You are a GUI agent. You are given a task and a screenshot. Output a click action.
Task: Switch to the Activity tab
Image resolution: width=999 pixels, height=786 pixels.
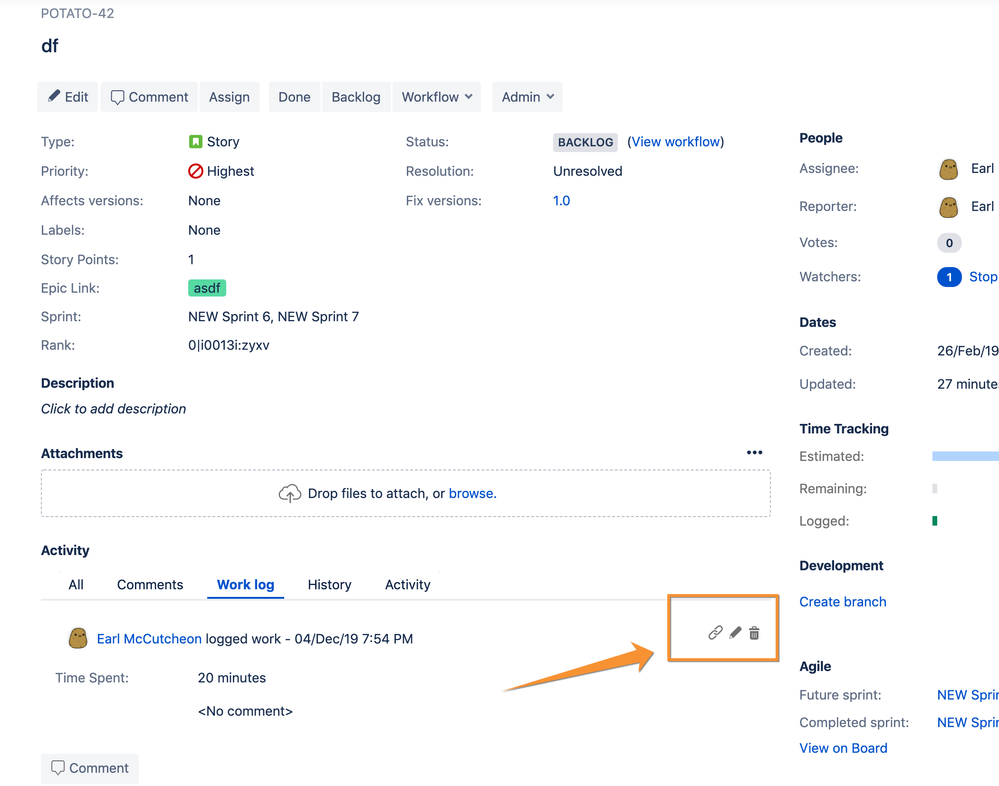[408, 585]
